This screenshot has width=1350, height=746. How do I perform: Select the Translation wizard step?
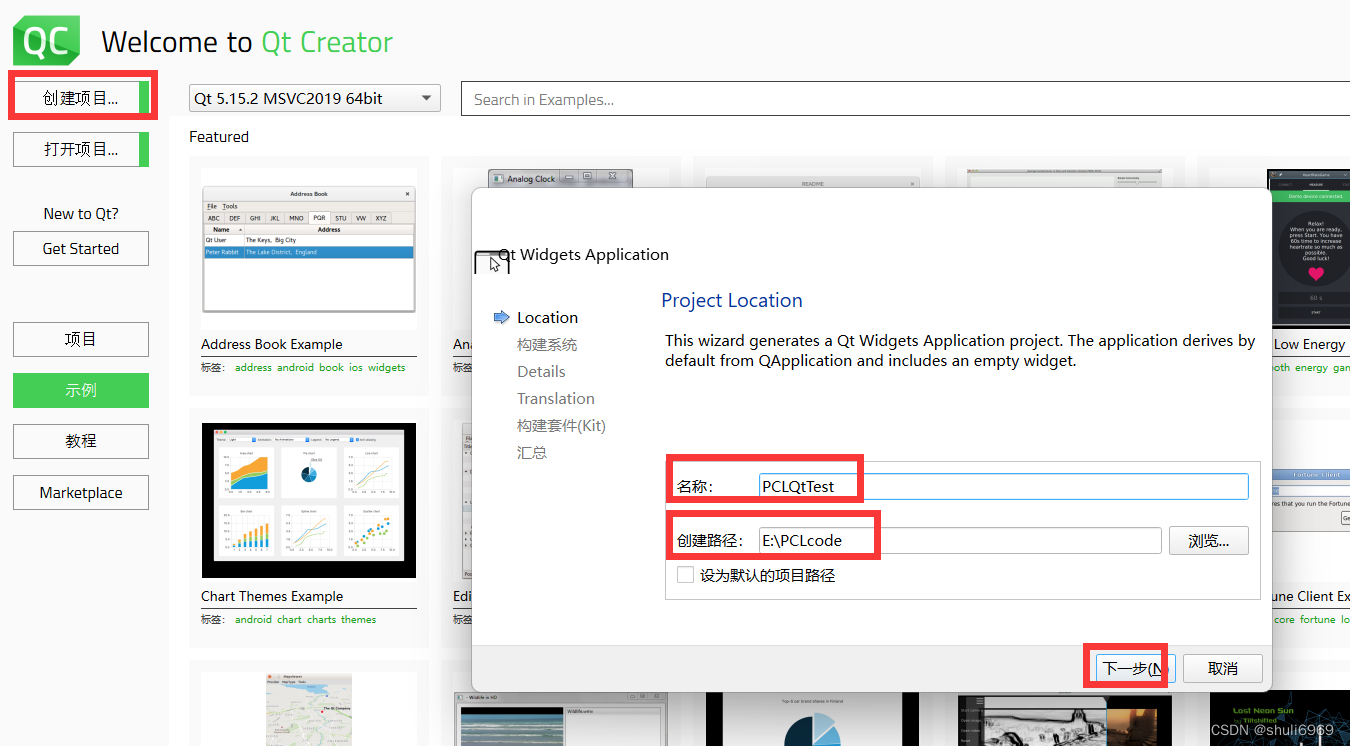click(556, 398)
